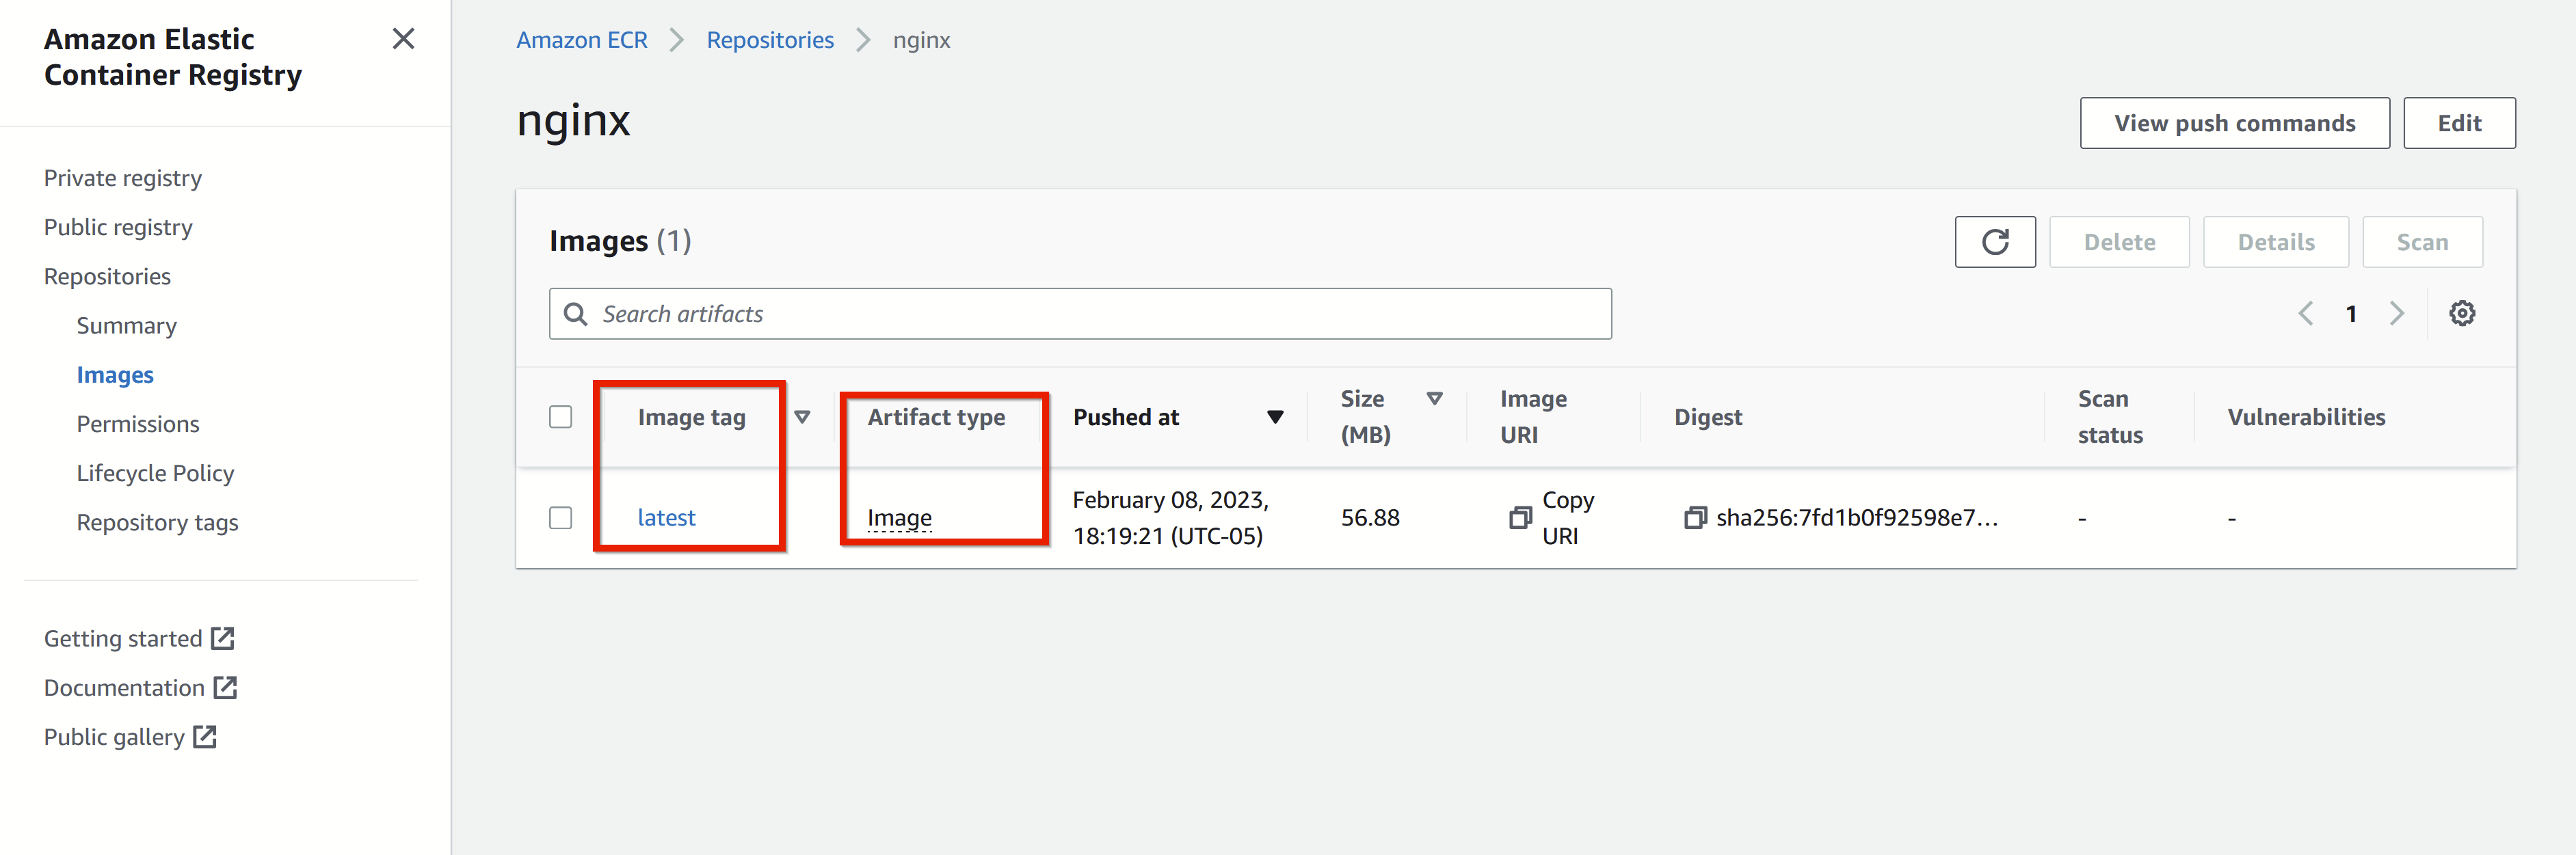This screenshot has width=2576, height=855.
Task: Click the Artifact type column header
Action: 936,417
